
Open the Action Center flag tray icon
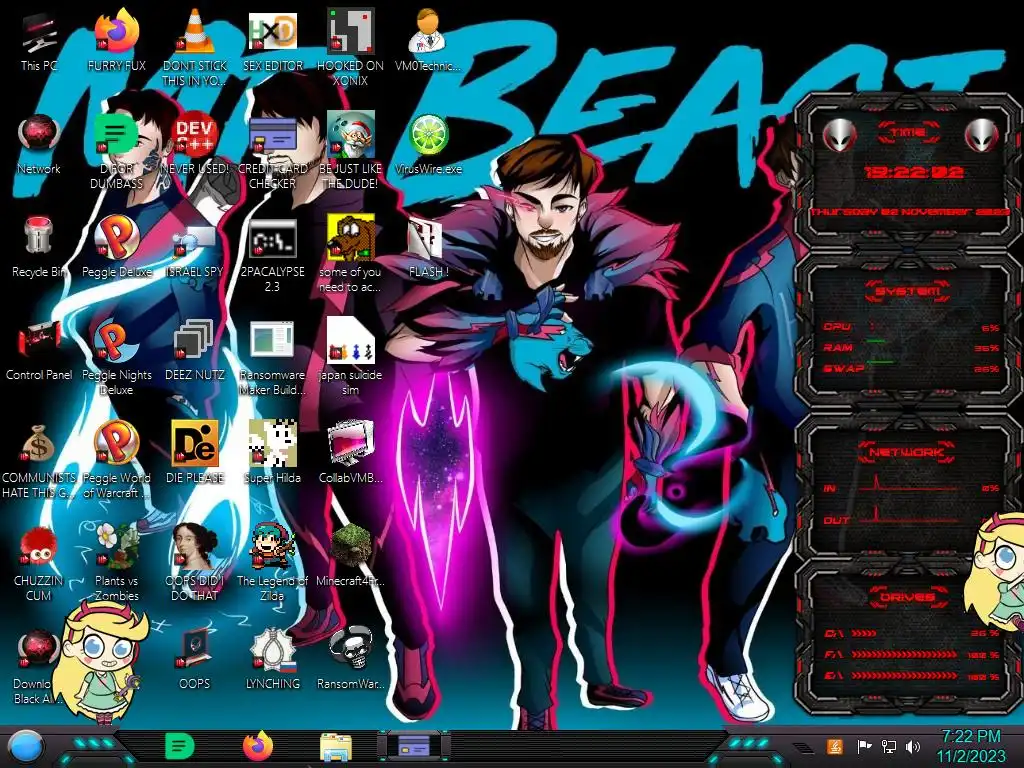pos(864,746)
